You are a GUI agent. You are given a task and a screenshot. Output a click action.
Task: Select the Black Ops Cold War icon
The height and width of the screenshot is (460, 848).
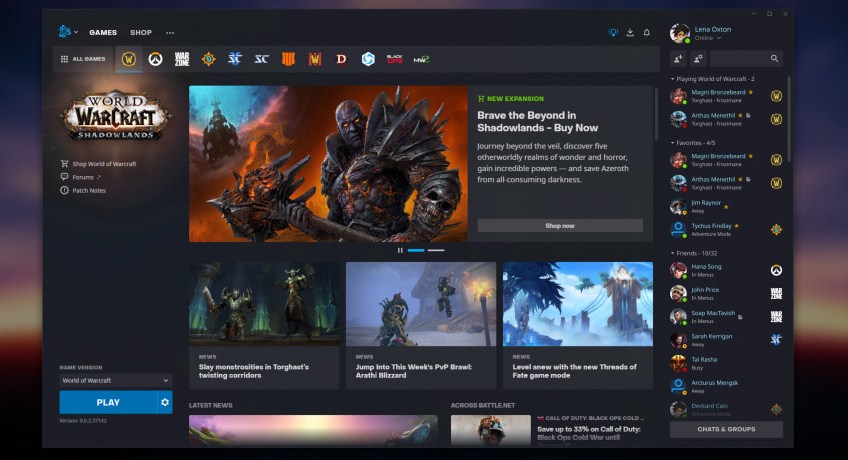pyautogui.click(x=394, y=59)
